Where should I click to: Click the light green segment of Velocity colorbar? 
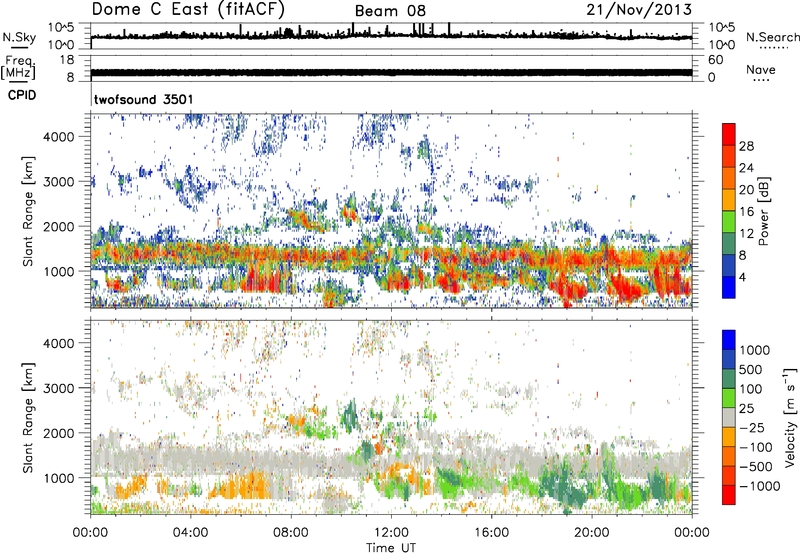point(729,398)
